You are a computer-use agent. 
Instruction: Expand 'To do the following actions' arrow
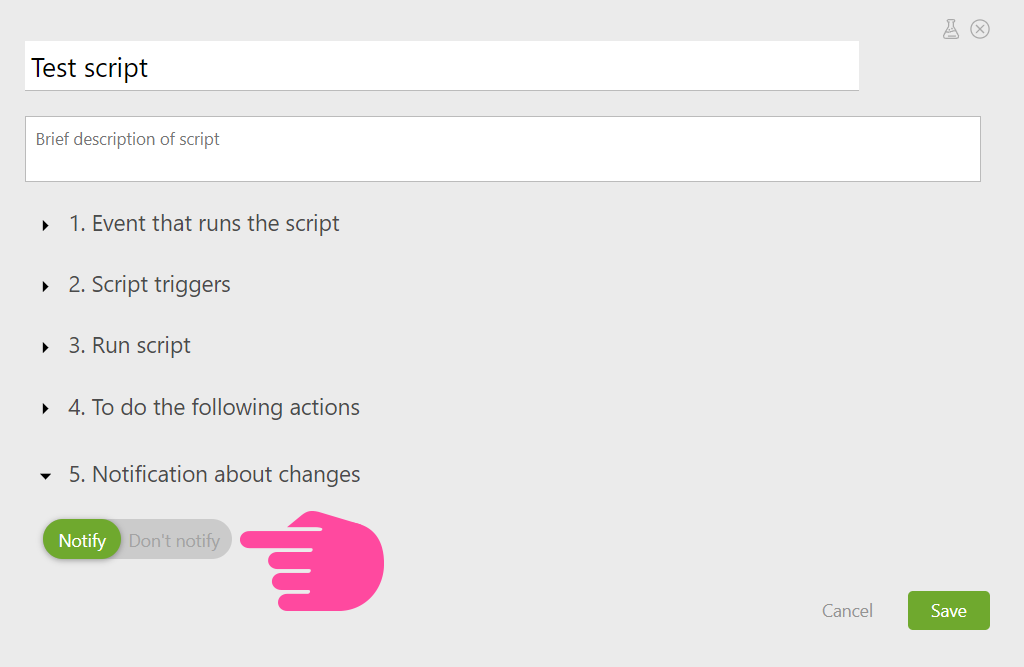pyautogui.click(x=45, y=409)
